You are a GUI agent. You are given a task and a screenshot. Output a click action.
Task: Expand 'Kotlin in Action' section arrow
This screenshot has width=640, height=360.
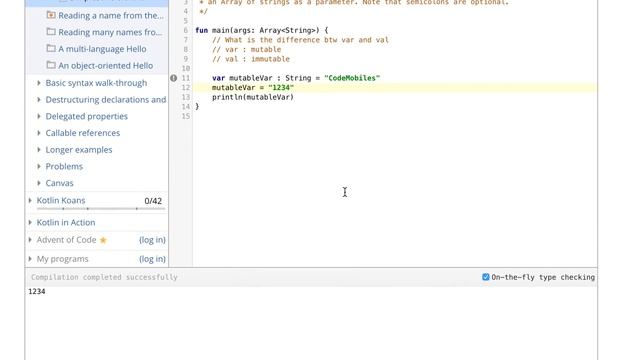(x=30, y=222)
